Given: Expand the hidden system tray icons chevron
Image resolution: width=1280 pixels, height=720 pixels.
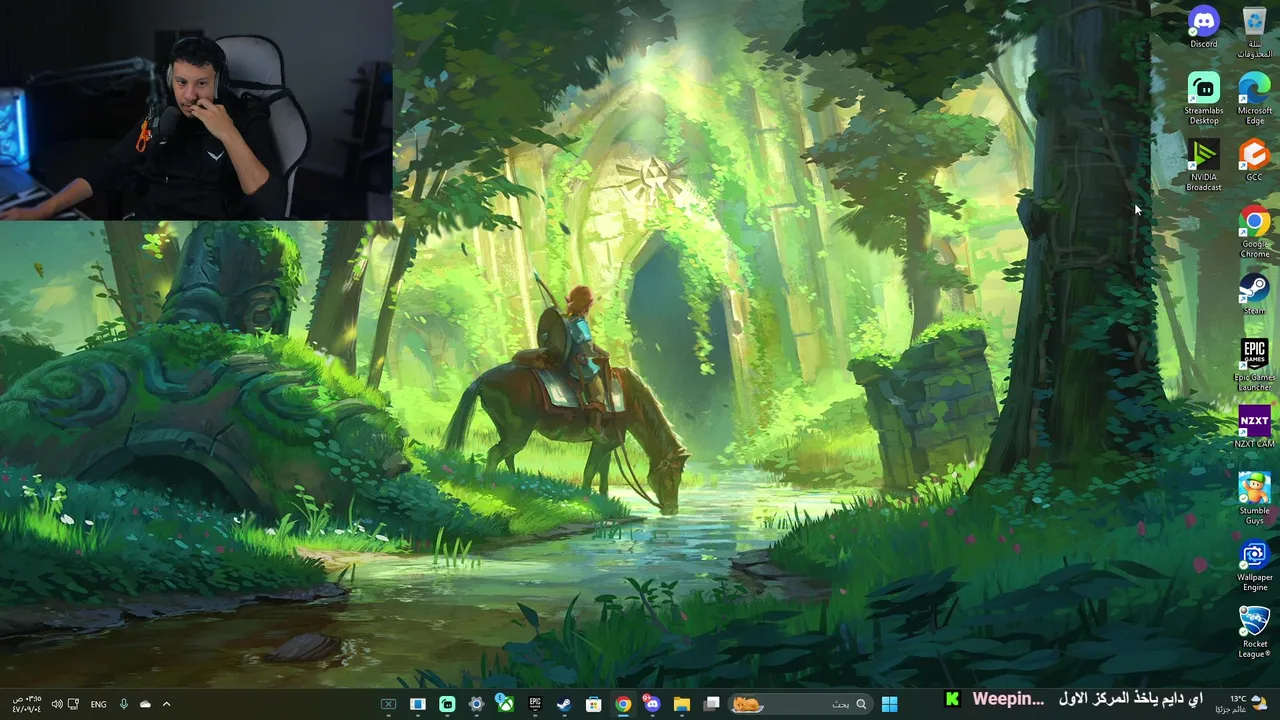Looking at the screenshot, I should tap(166, 704).
